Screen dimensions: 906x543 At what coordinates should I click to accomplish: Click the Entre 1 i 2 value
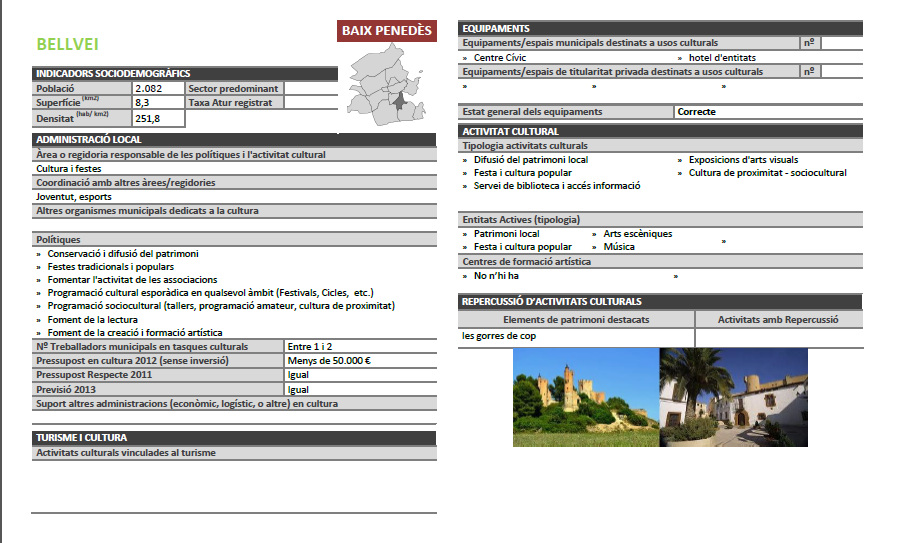pos(310,347)
